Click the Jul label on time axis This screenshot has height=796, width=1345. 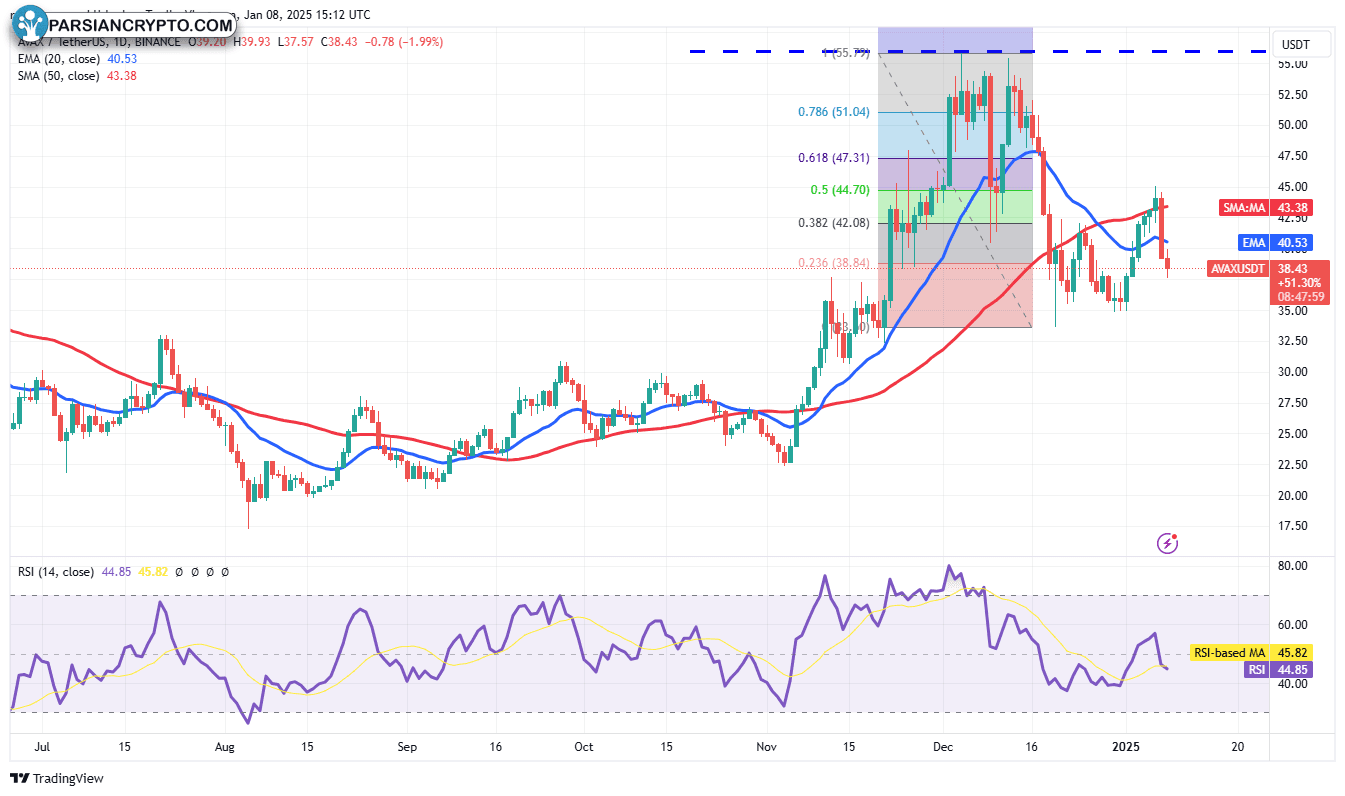tap(43, 747)
